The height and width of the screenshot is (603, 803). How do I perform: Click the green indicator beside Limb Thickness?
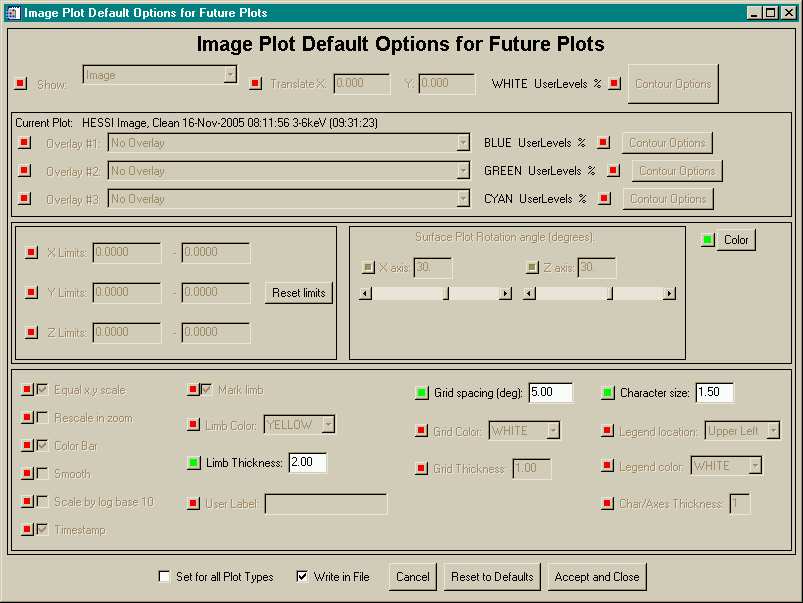tap(194, 463)
